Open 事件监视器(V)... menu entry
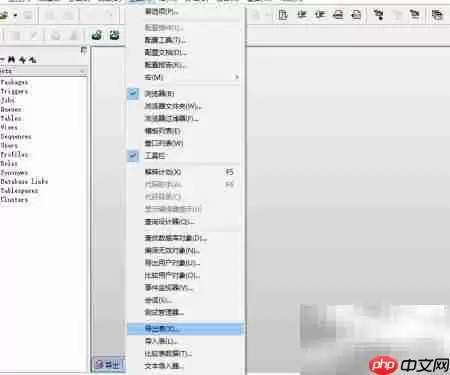 184,288
